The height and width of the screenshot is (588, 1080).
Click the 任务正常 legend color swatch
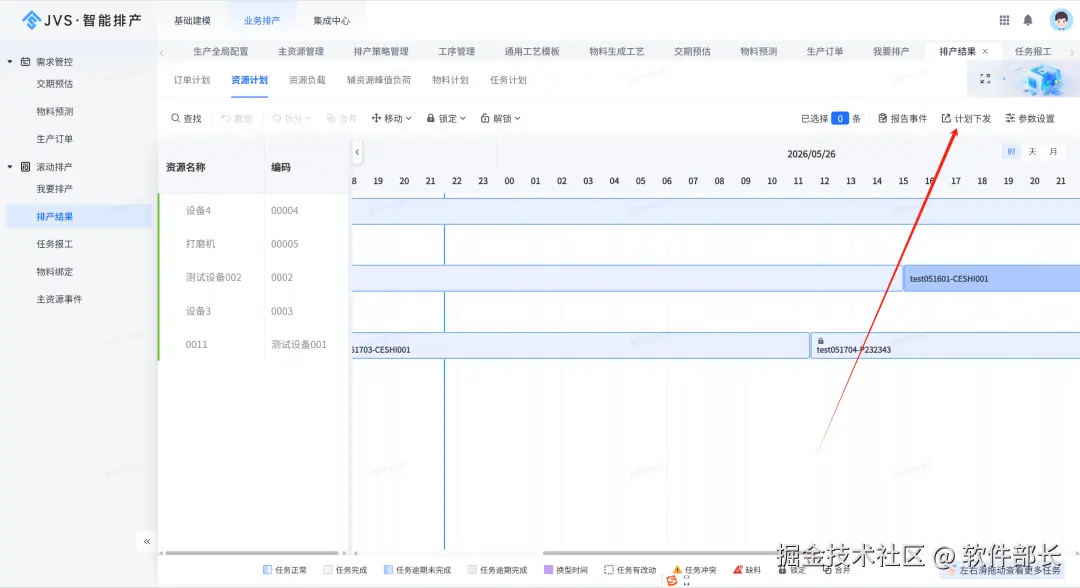[x=267, y=569]
